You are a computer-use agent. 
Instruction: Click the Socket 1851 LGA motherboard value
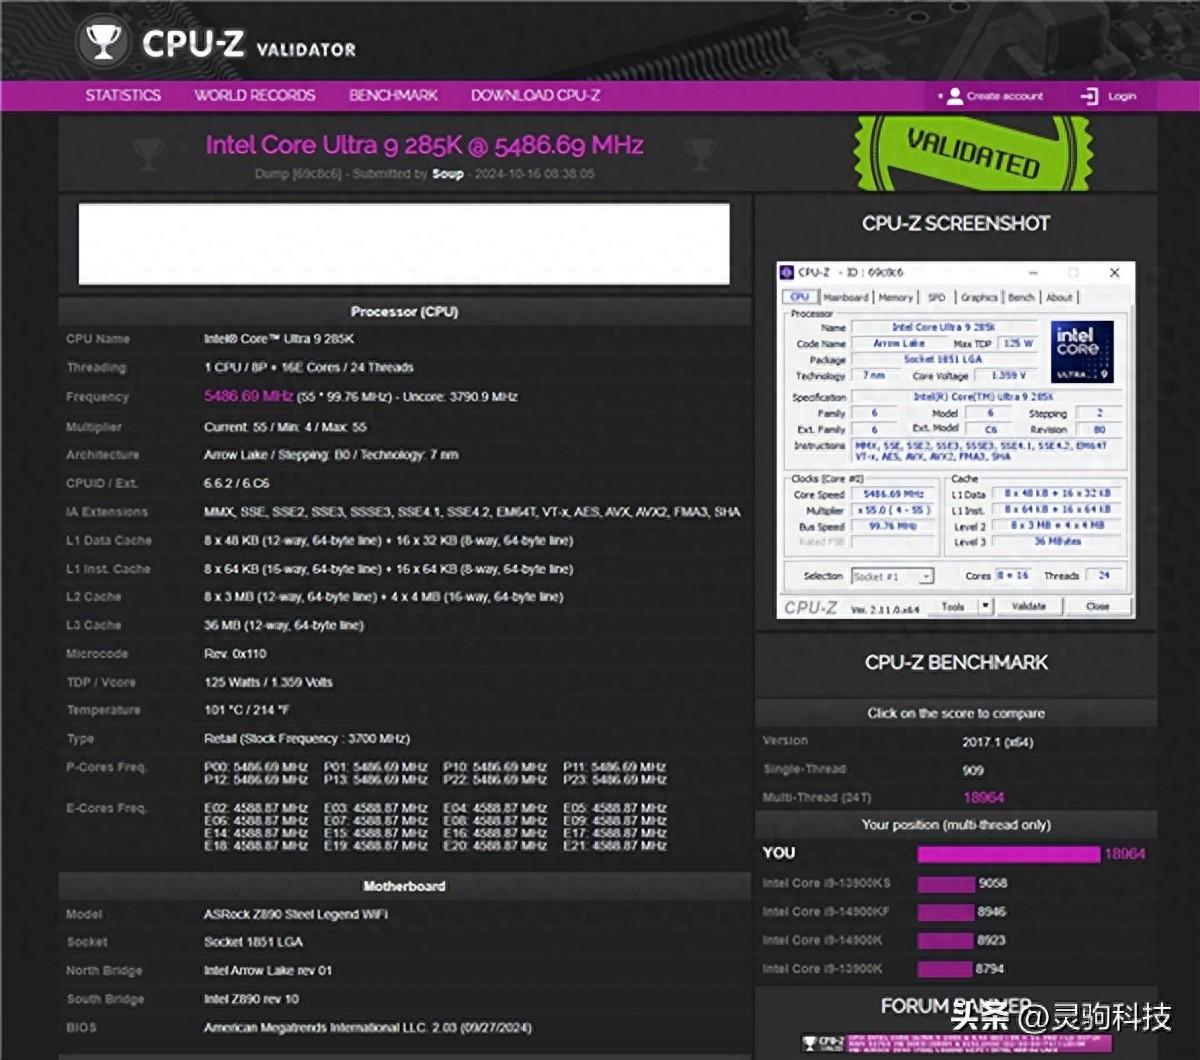pyautogui.click(x=253, y=942)
